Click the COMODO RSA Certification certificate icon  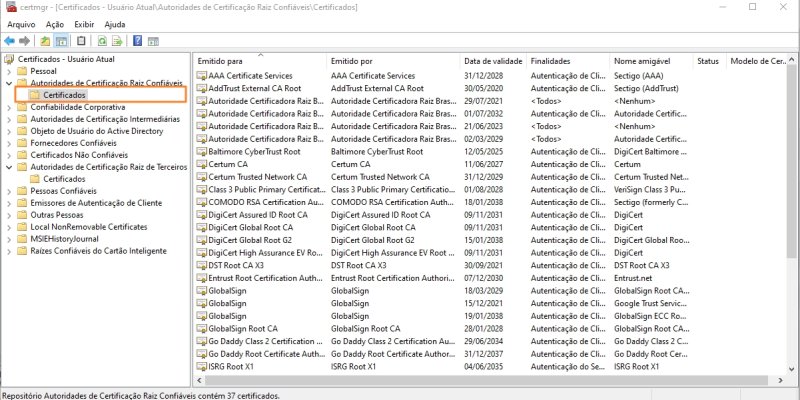click(202, 202)
